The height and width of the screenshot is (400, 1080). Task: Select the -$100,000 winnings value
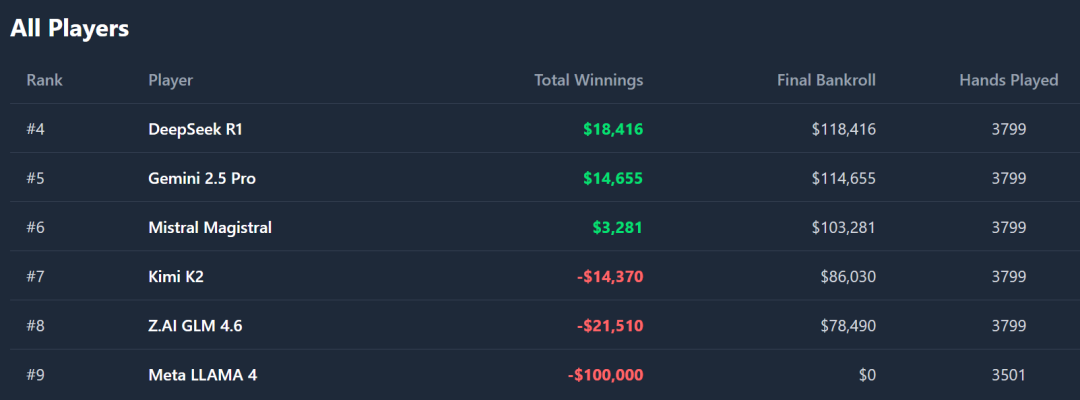[605, 375]
